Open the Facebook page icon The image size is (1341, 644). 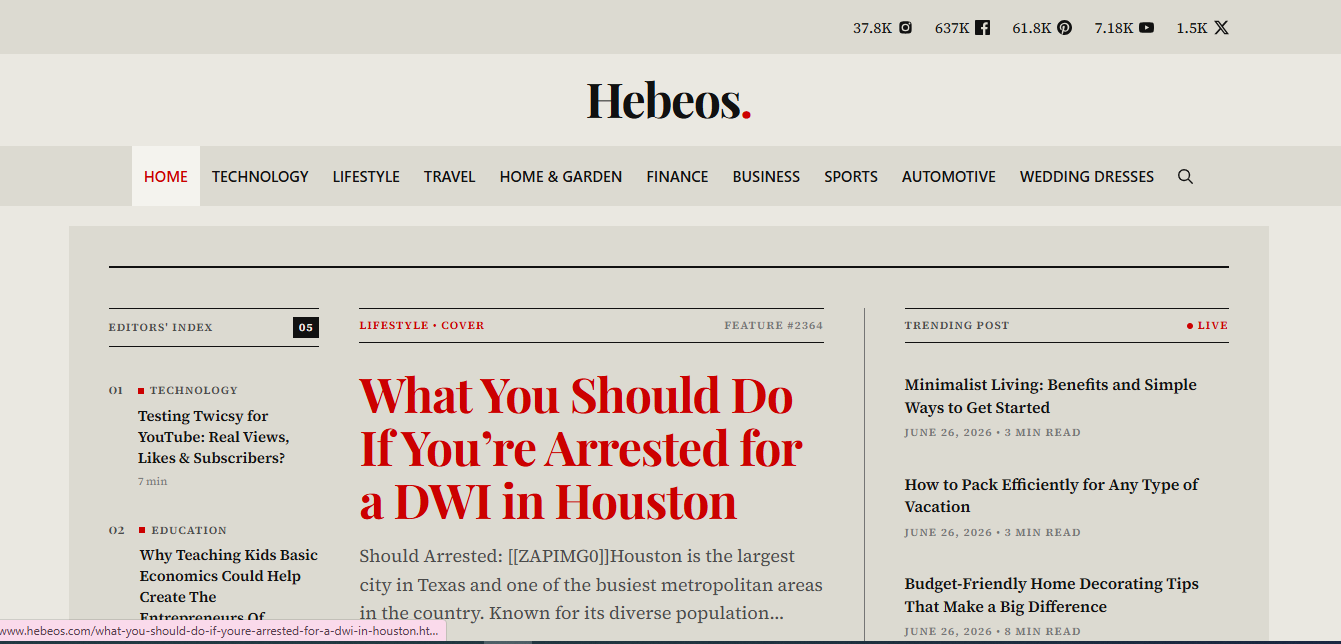tap(982, 28)
